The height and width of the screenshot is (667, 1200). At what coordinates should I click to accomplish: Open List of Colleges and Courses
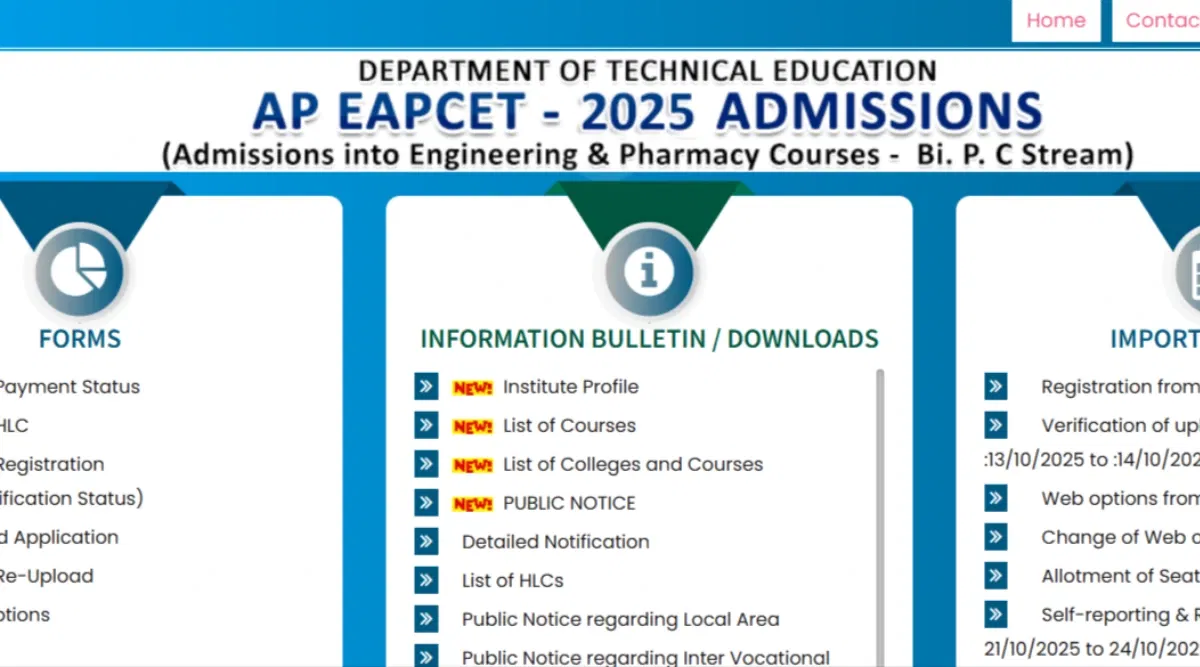pyautogui.click(x=632, y=465)
